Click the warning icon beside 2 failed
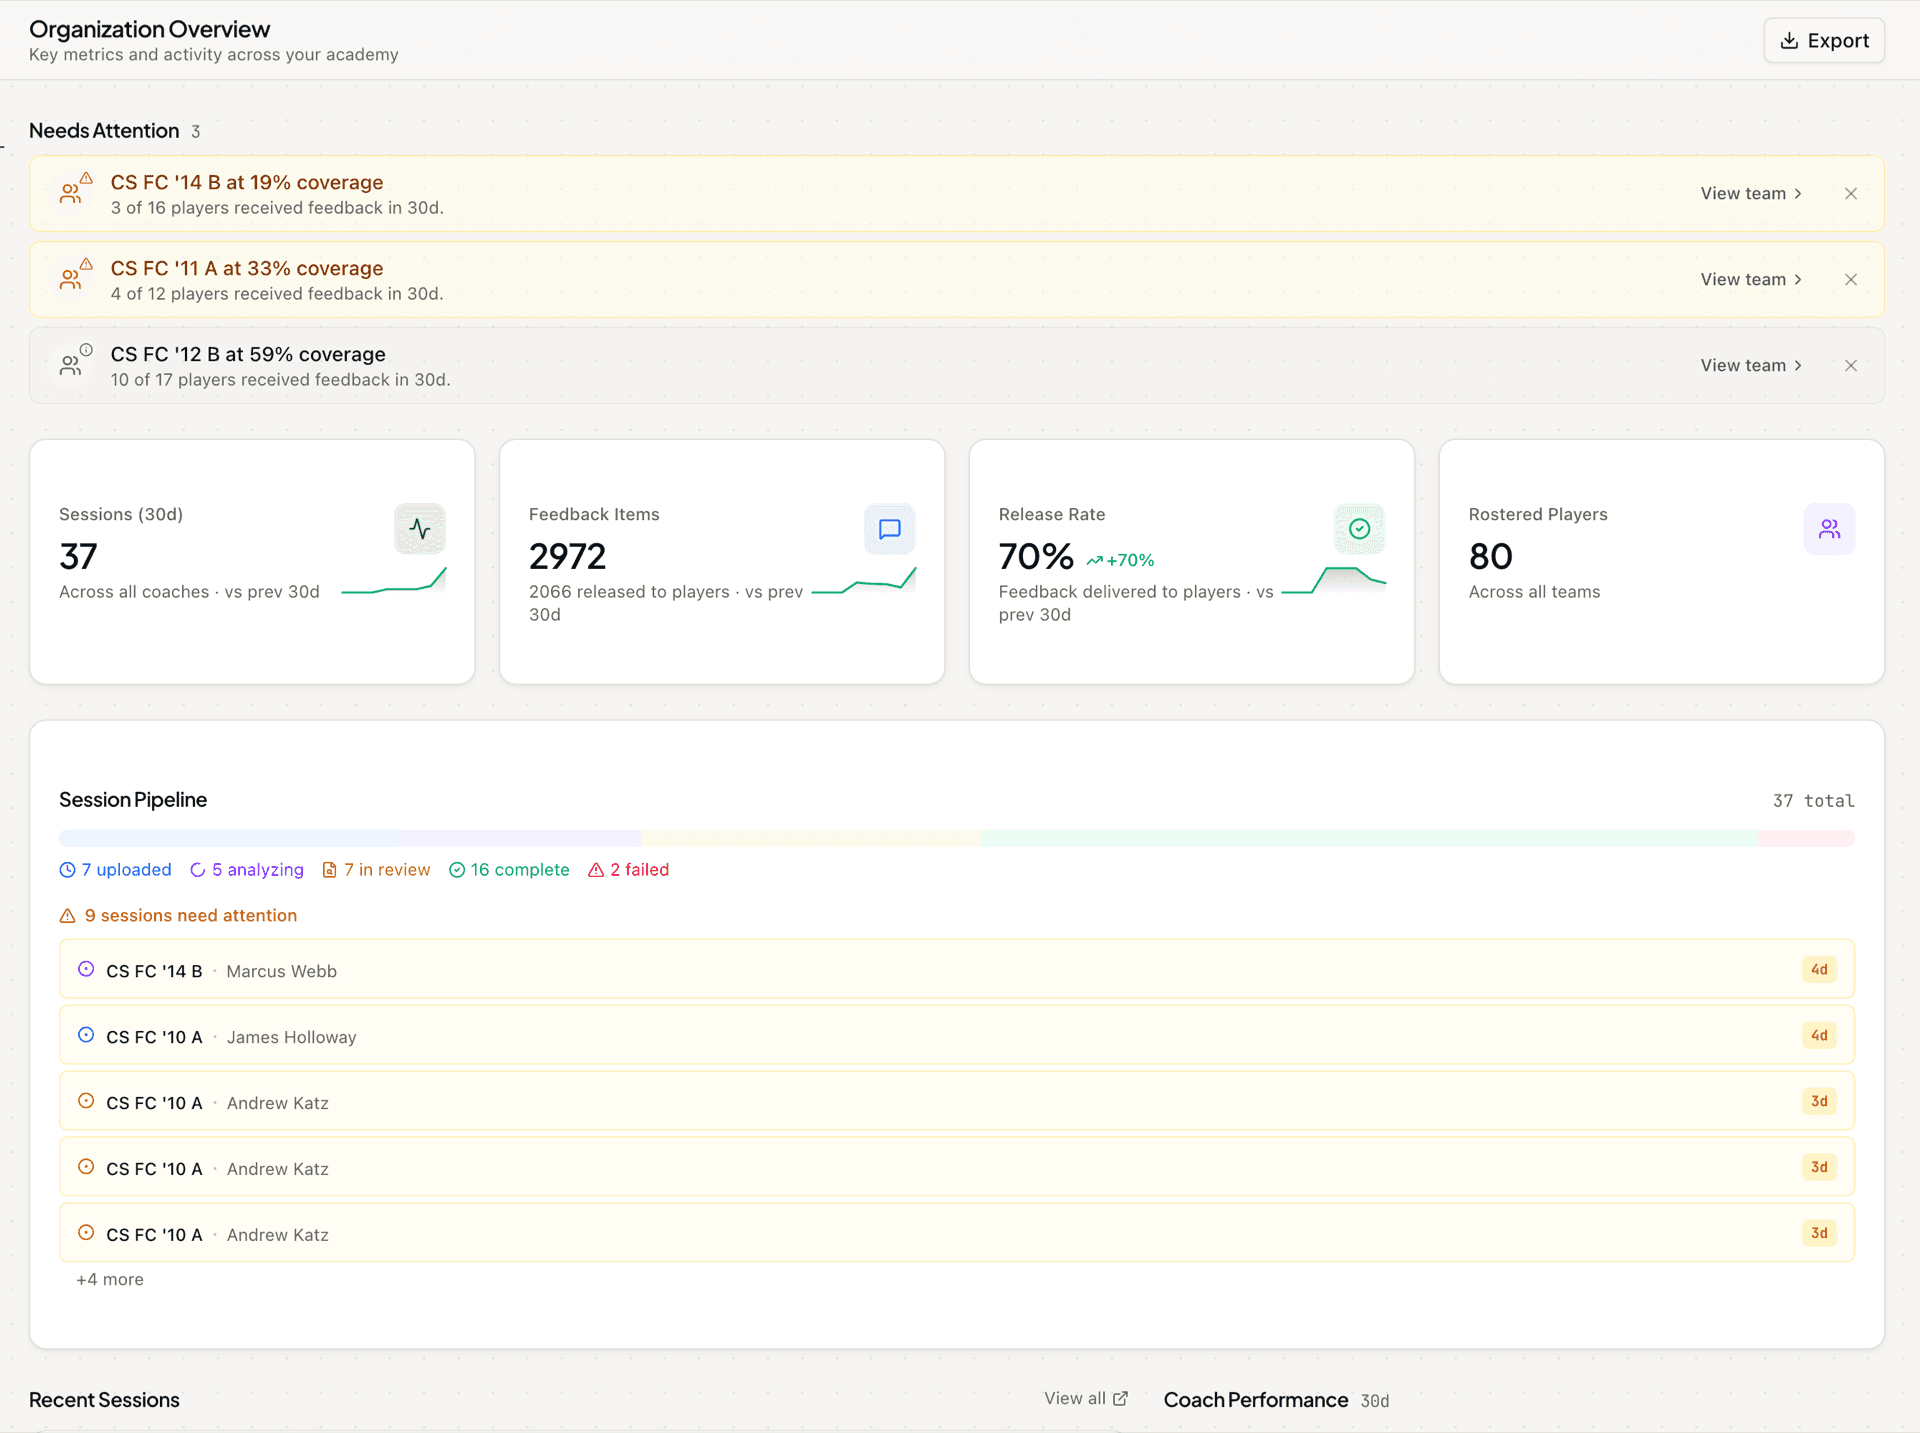 pos(596,870)
